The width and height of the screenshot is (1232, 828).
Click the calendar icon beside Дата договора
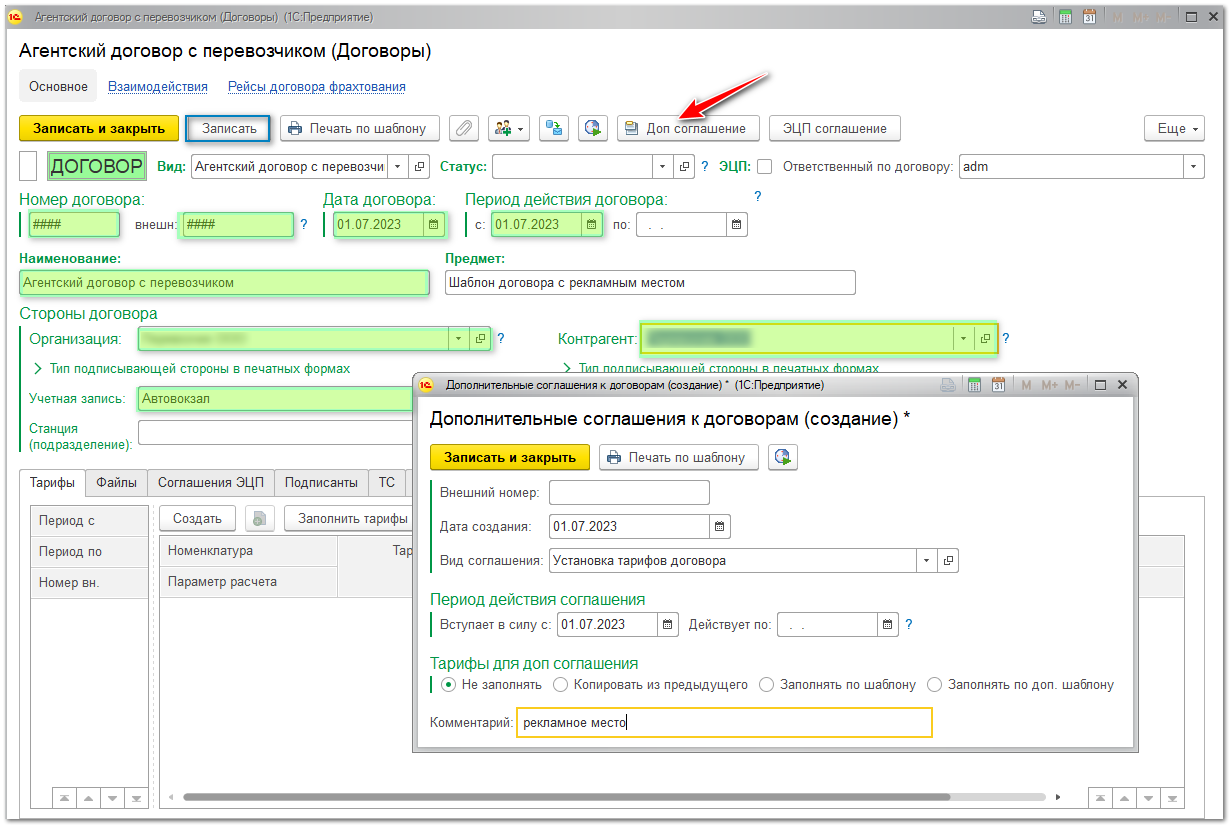(434, 225)
